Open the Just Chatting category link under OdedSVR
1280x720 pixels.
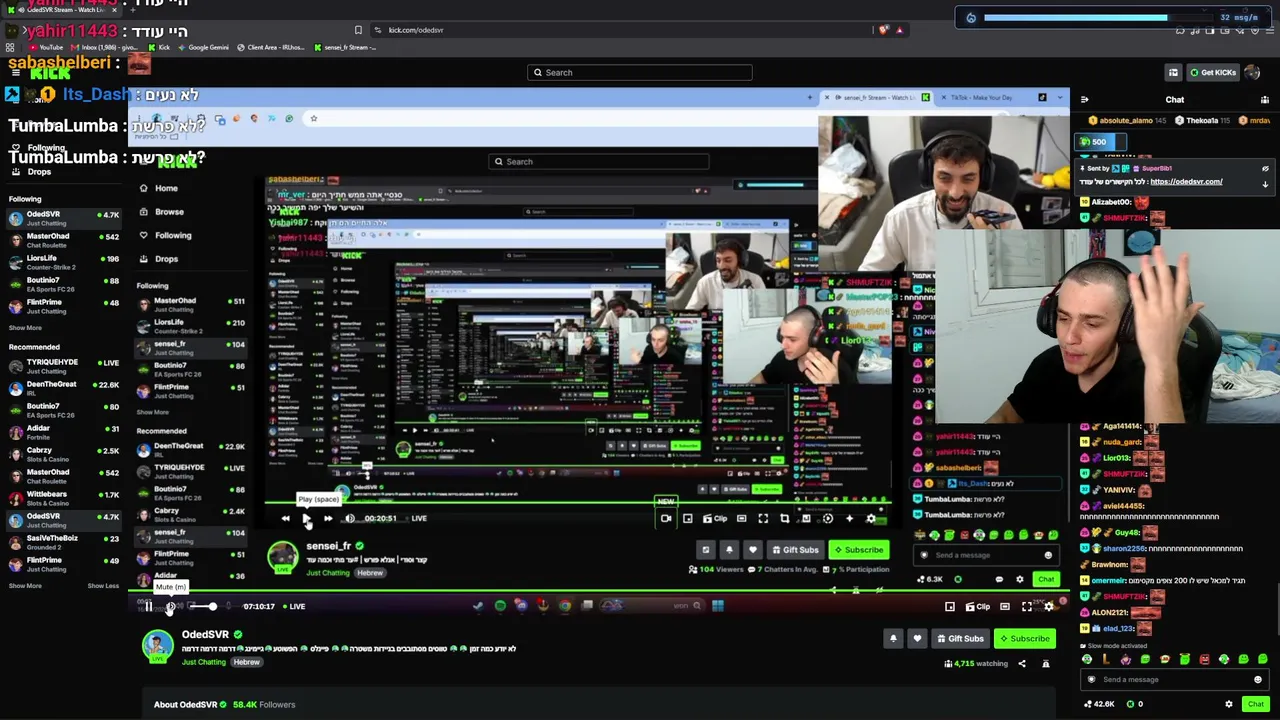204,662
